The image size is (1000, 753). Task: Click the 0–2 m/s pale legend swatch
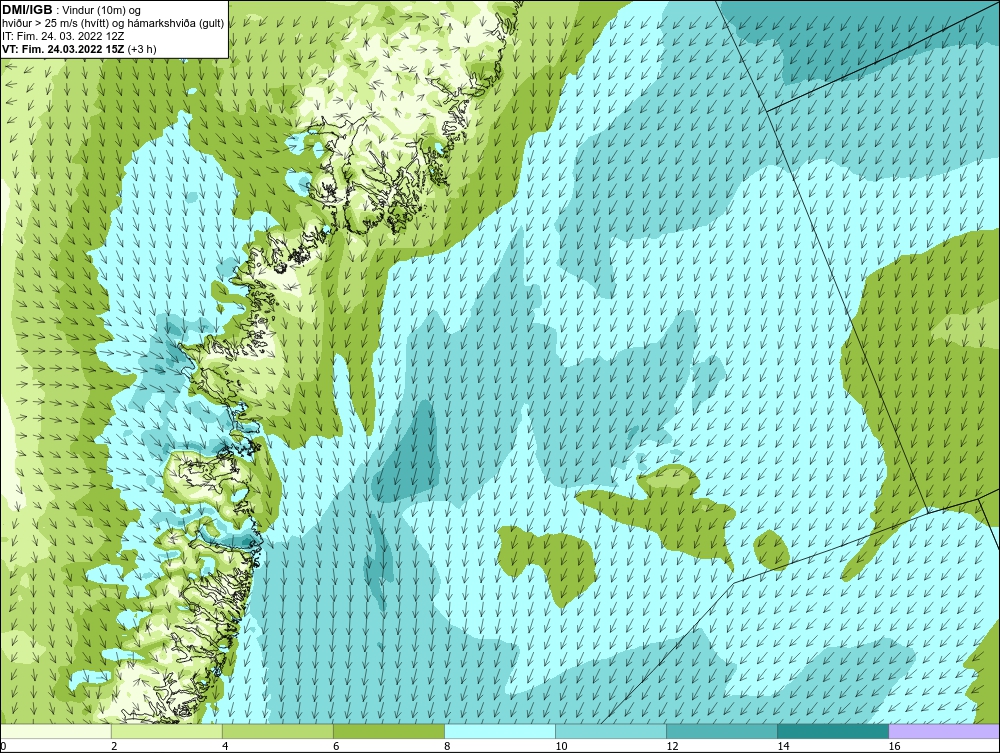[x=55, y=732]
